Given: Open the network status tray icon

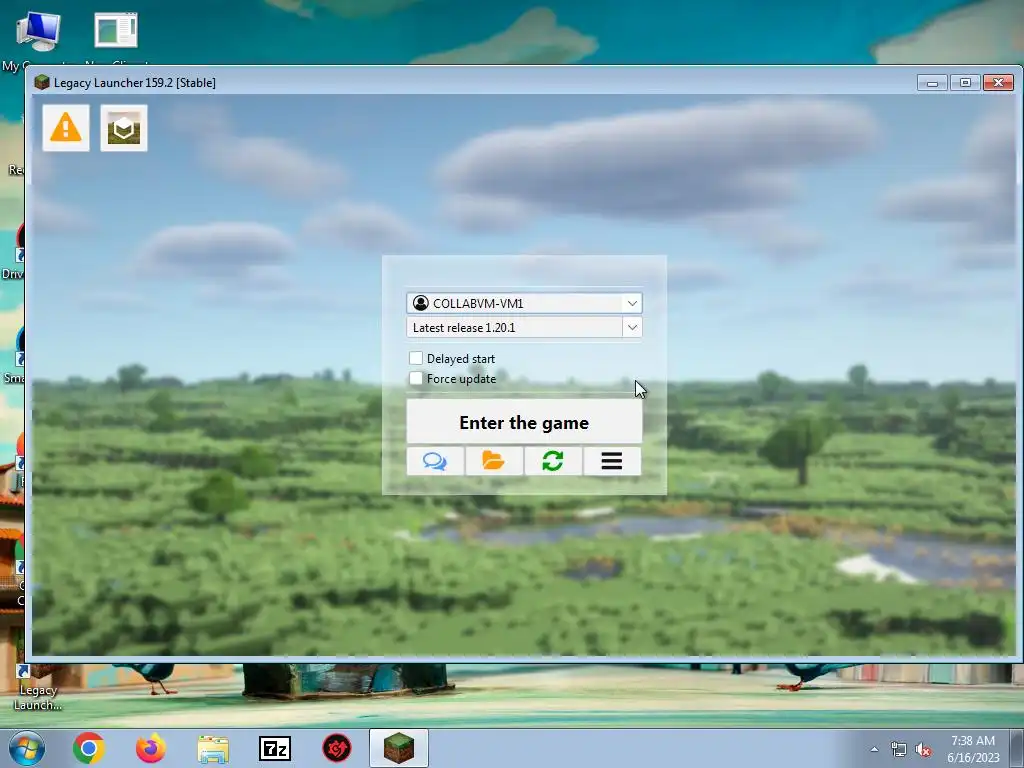Looking at the screenshot, I should 899,750.
